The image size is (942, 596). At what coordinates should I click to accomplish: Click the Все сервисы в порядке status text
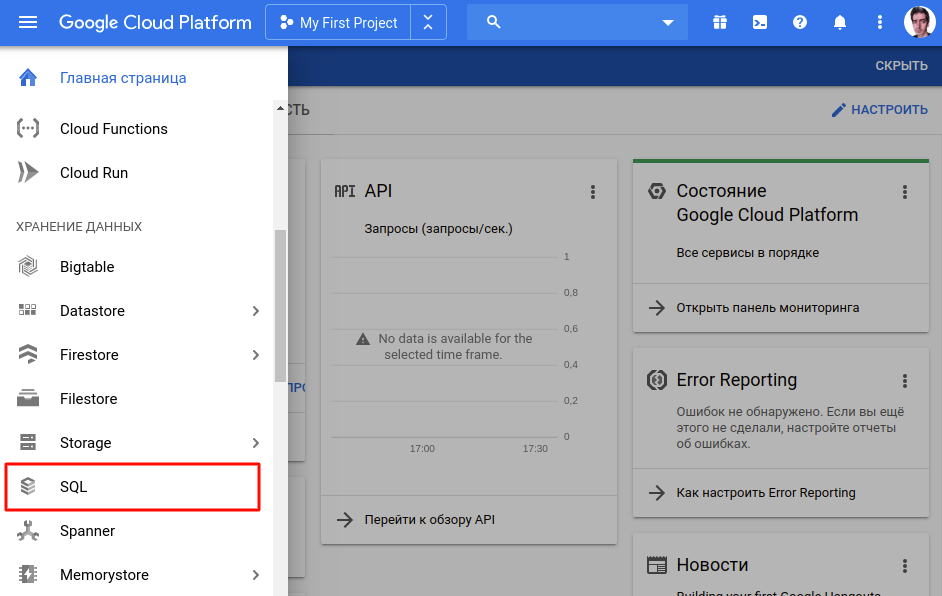[x=747, y=253]
